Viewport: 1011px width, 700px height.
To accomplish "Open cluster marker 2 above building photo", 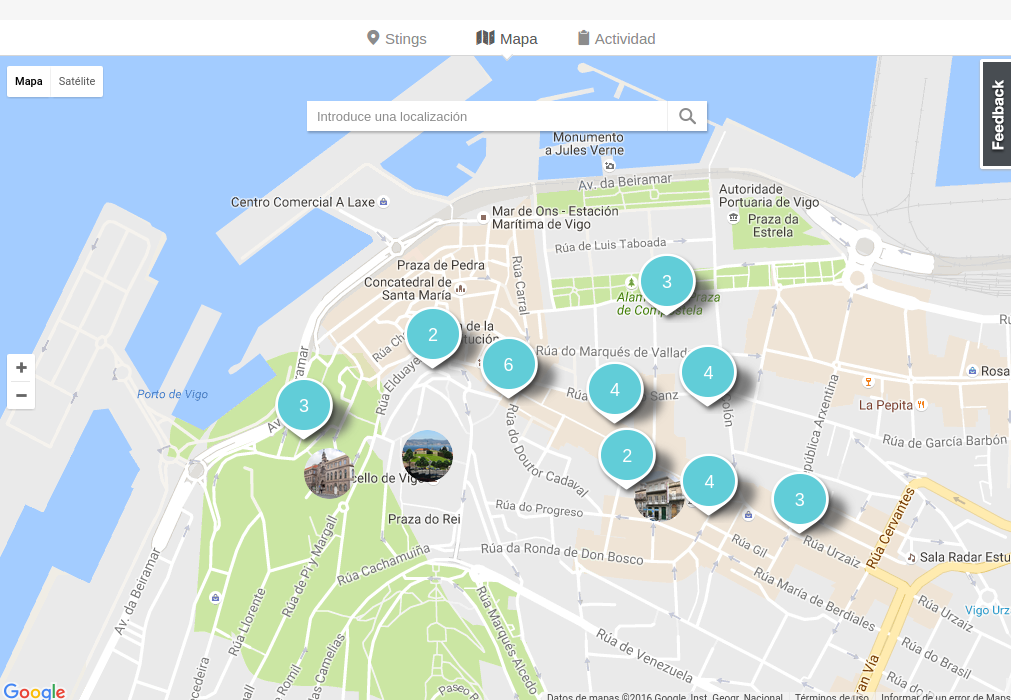I will [627, 456].
